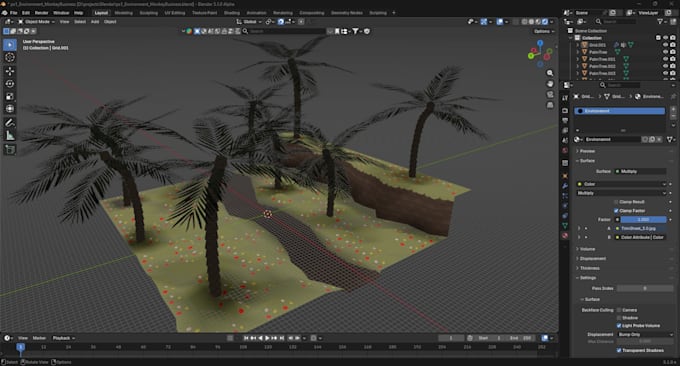Open the Object Mode dropdown

coord(36,22)
